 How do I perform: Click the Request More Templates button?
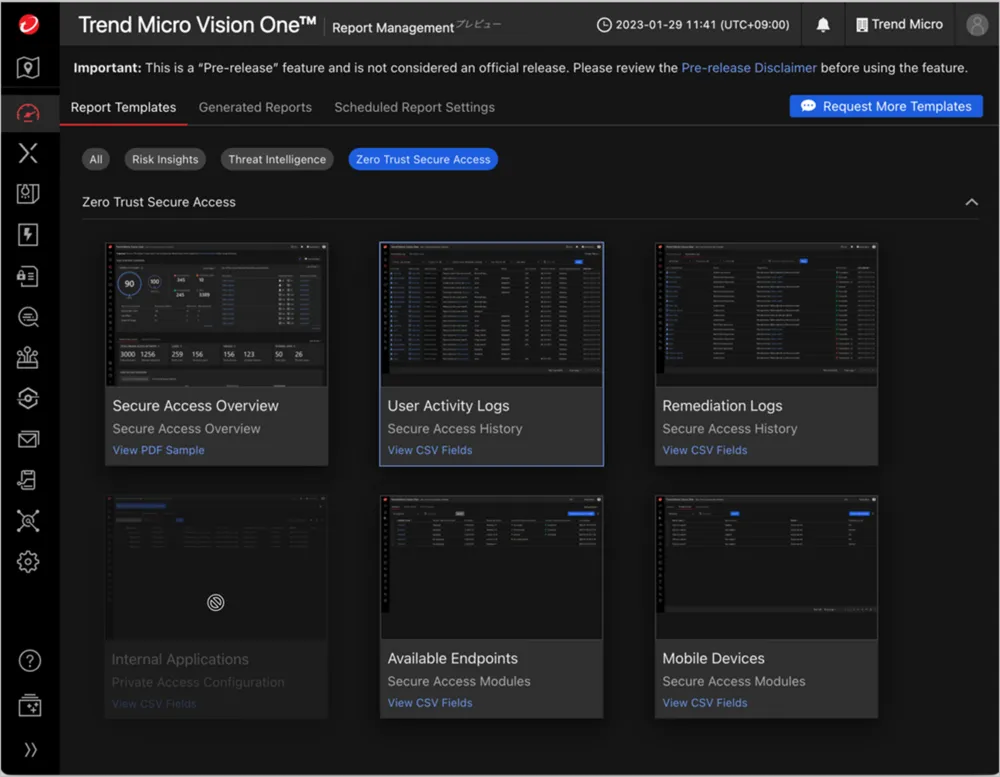(x=886, y=106)
